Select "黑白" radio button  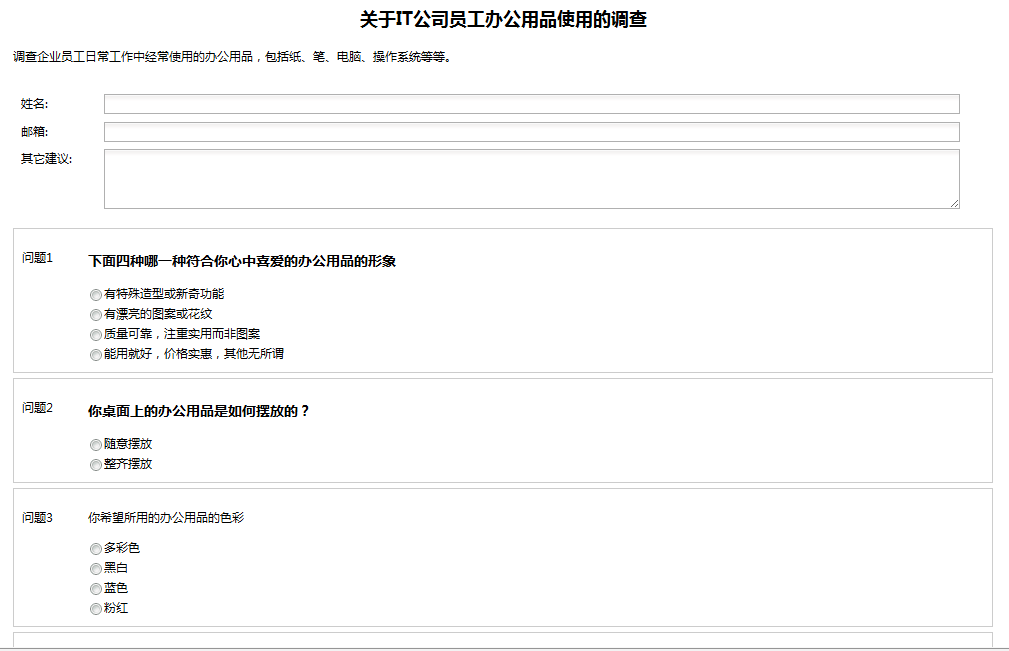96,569
